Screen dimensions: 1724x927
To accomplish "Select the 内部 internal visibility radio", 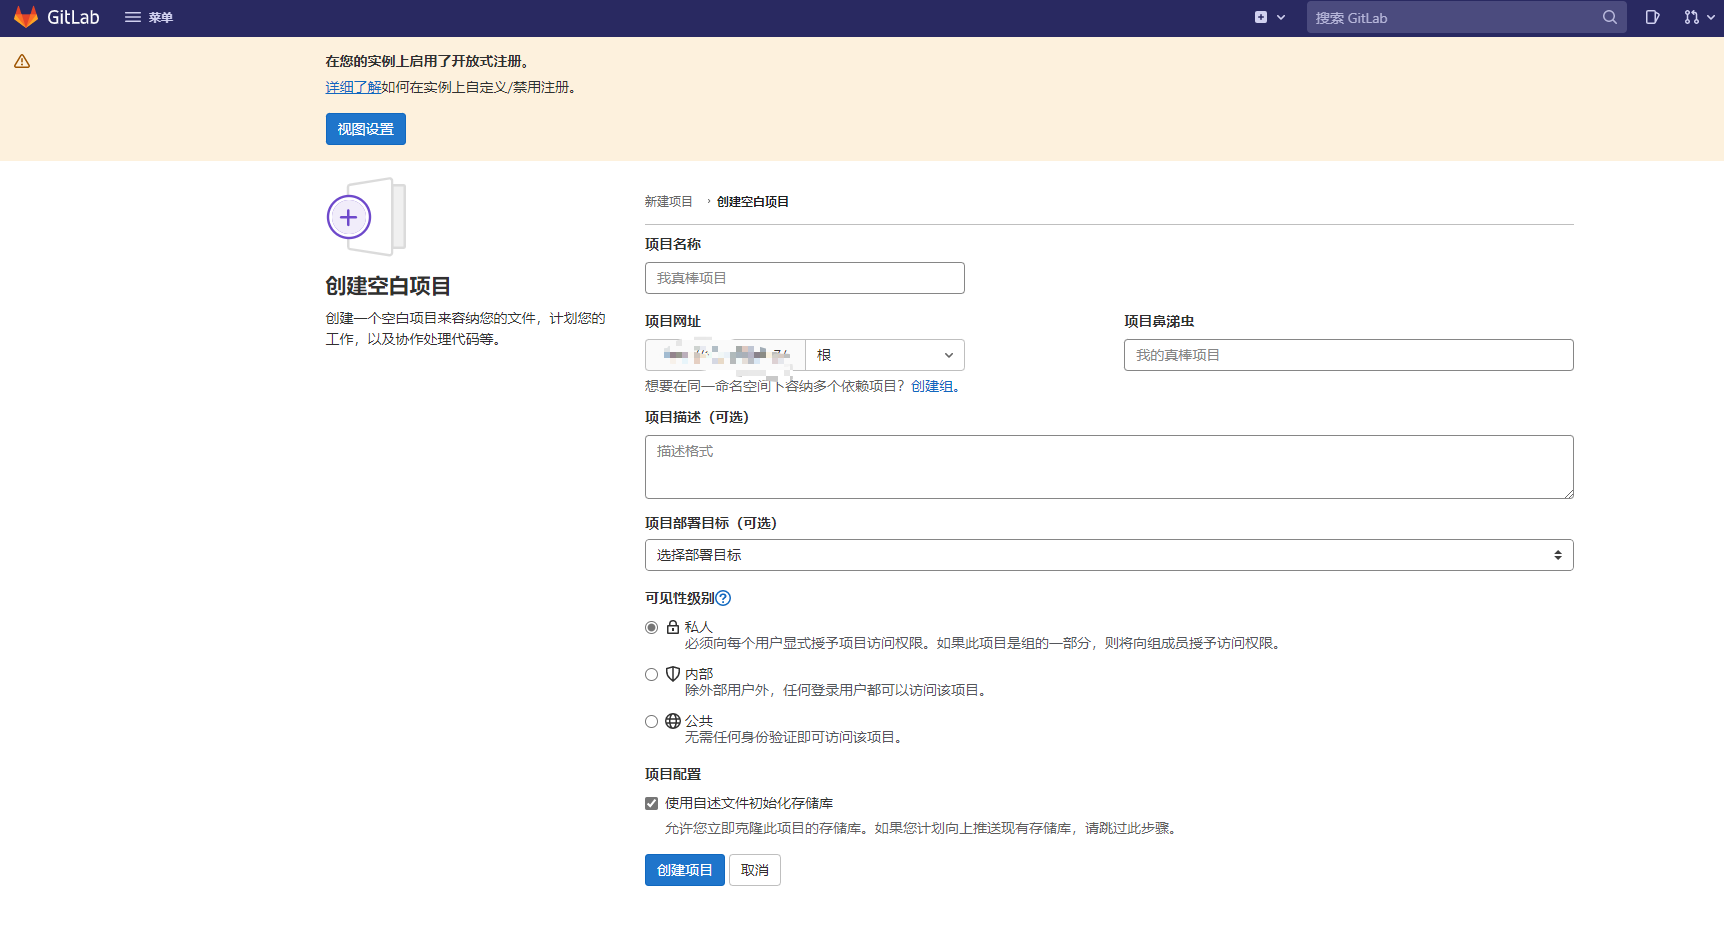I will (x=652, y=675).
